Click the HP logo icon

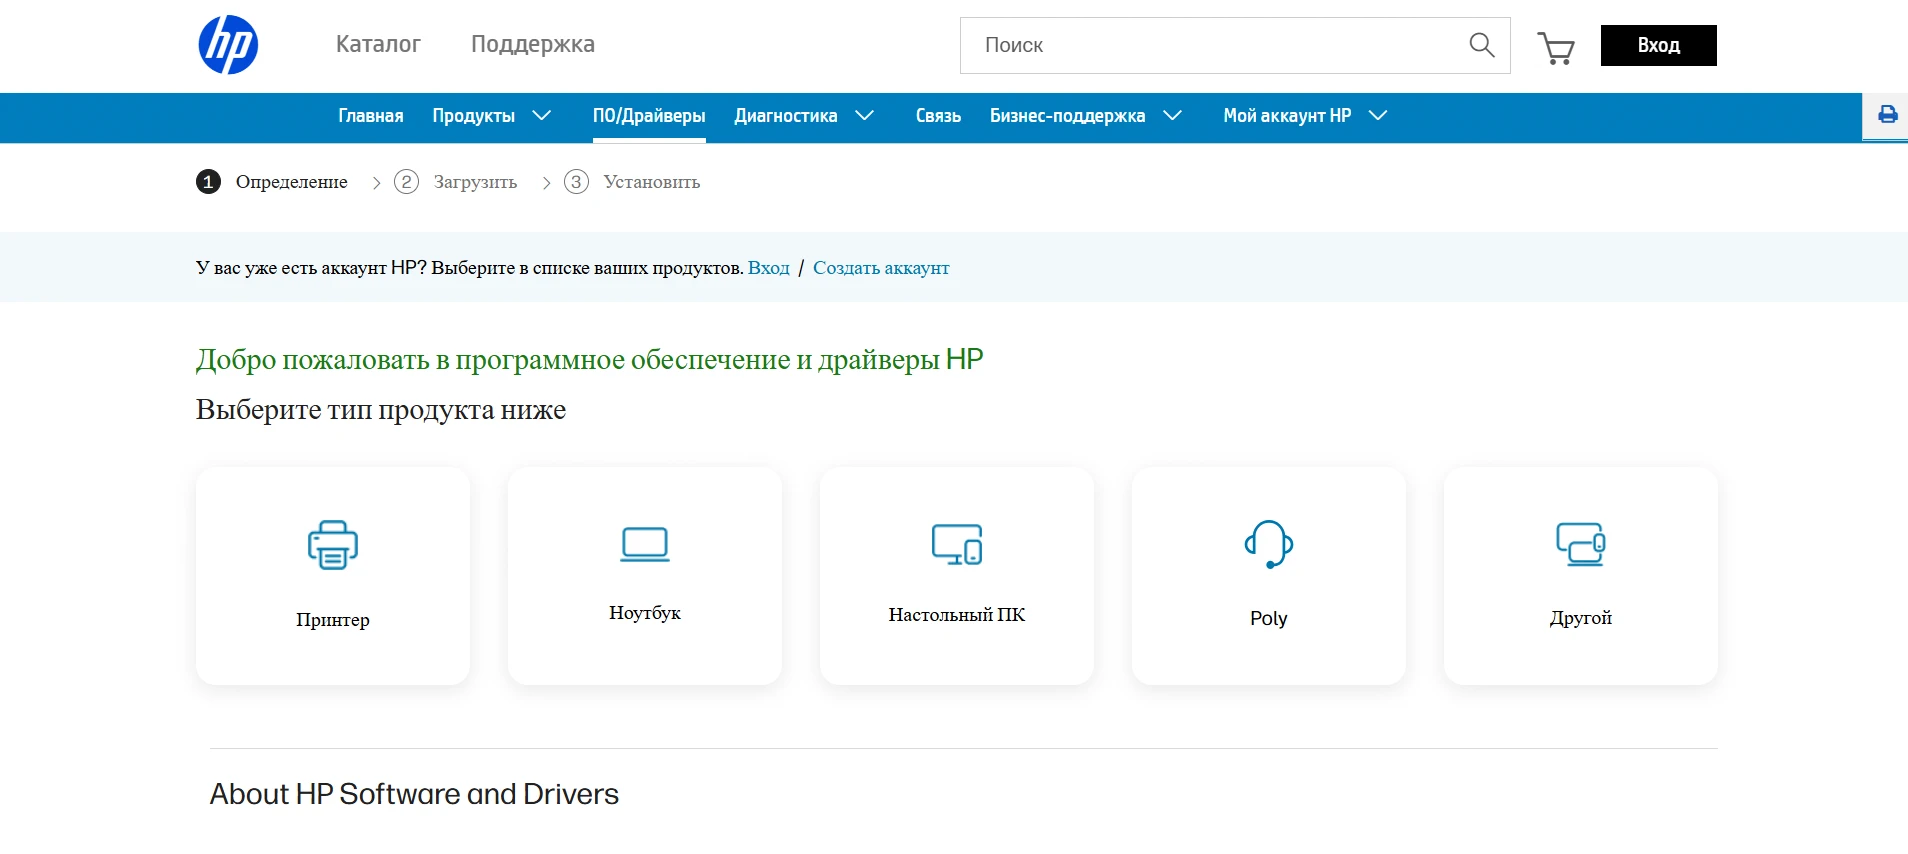click(x=228, y=45)
